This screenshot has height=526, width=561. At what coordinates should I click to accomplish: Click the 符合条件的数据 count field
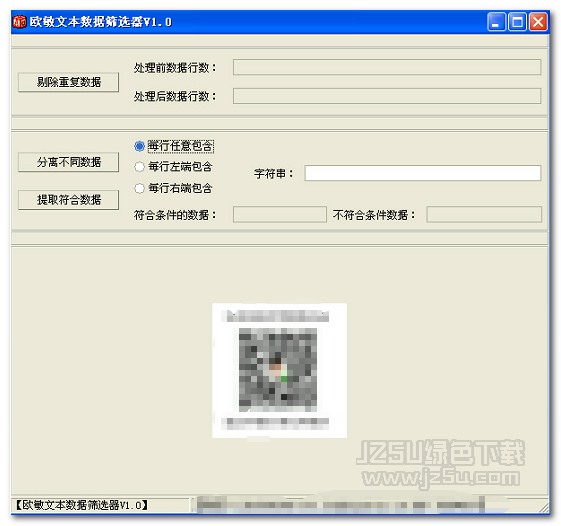(x=280, y=214)
